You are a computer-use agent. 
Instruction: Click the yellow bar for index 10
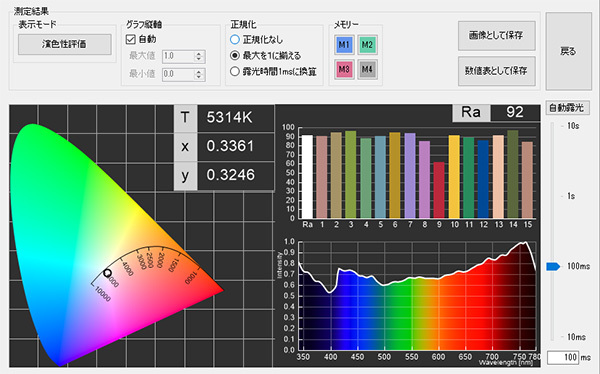(454, 176)
